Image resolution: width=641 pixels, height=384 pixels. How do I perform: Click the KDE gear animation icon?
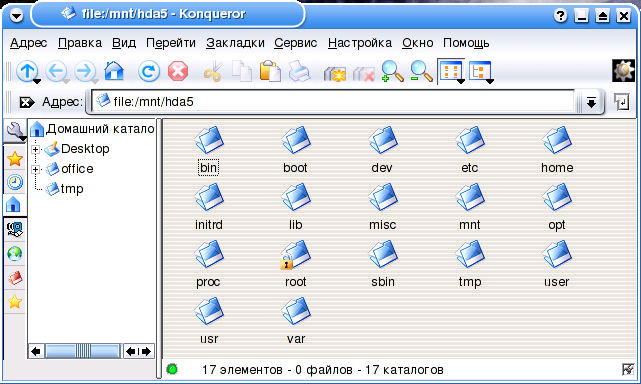click(x=623, y=71)
